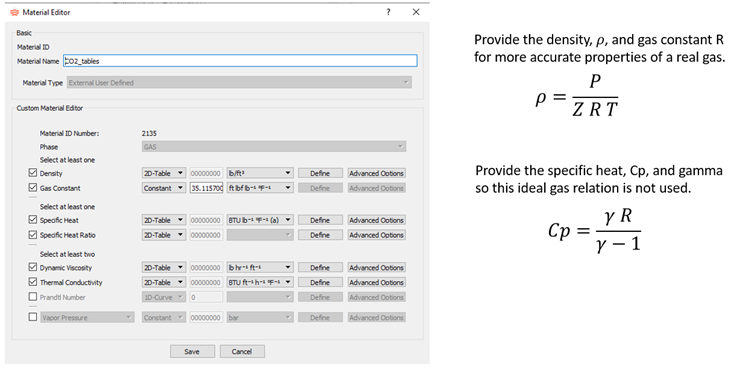Open Gas Constant units dropdown
Screen dimensions: 730x368
260,188
